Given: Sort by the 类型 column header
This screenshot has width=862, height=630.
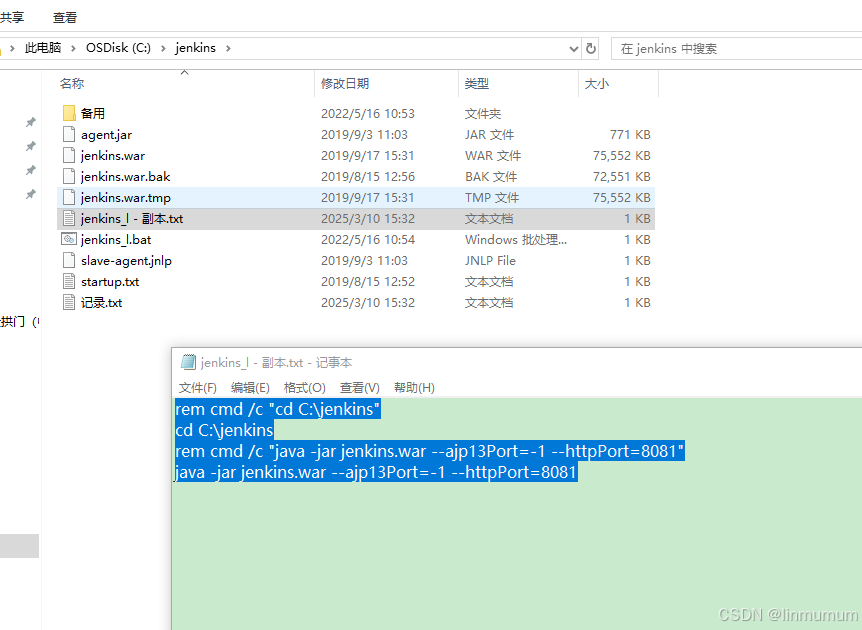Looking at the screenshot, I should [x=476, y=84].
